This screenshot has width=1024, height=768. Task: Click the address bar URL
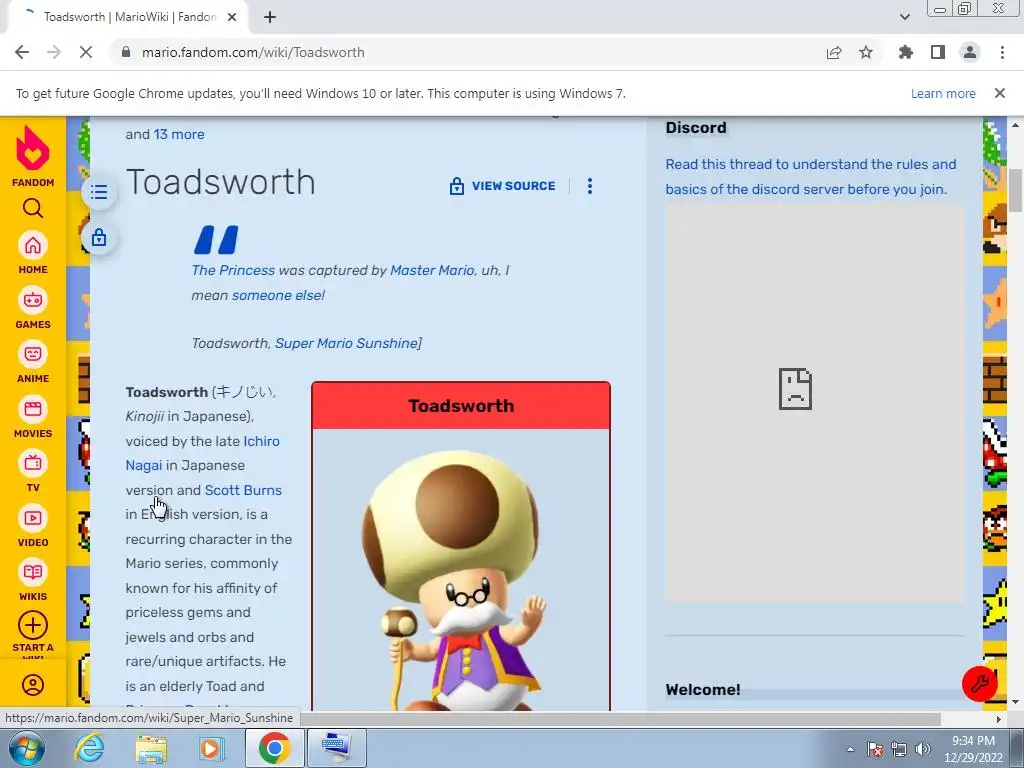point(253,52)
